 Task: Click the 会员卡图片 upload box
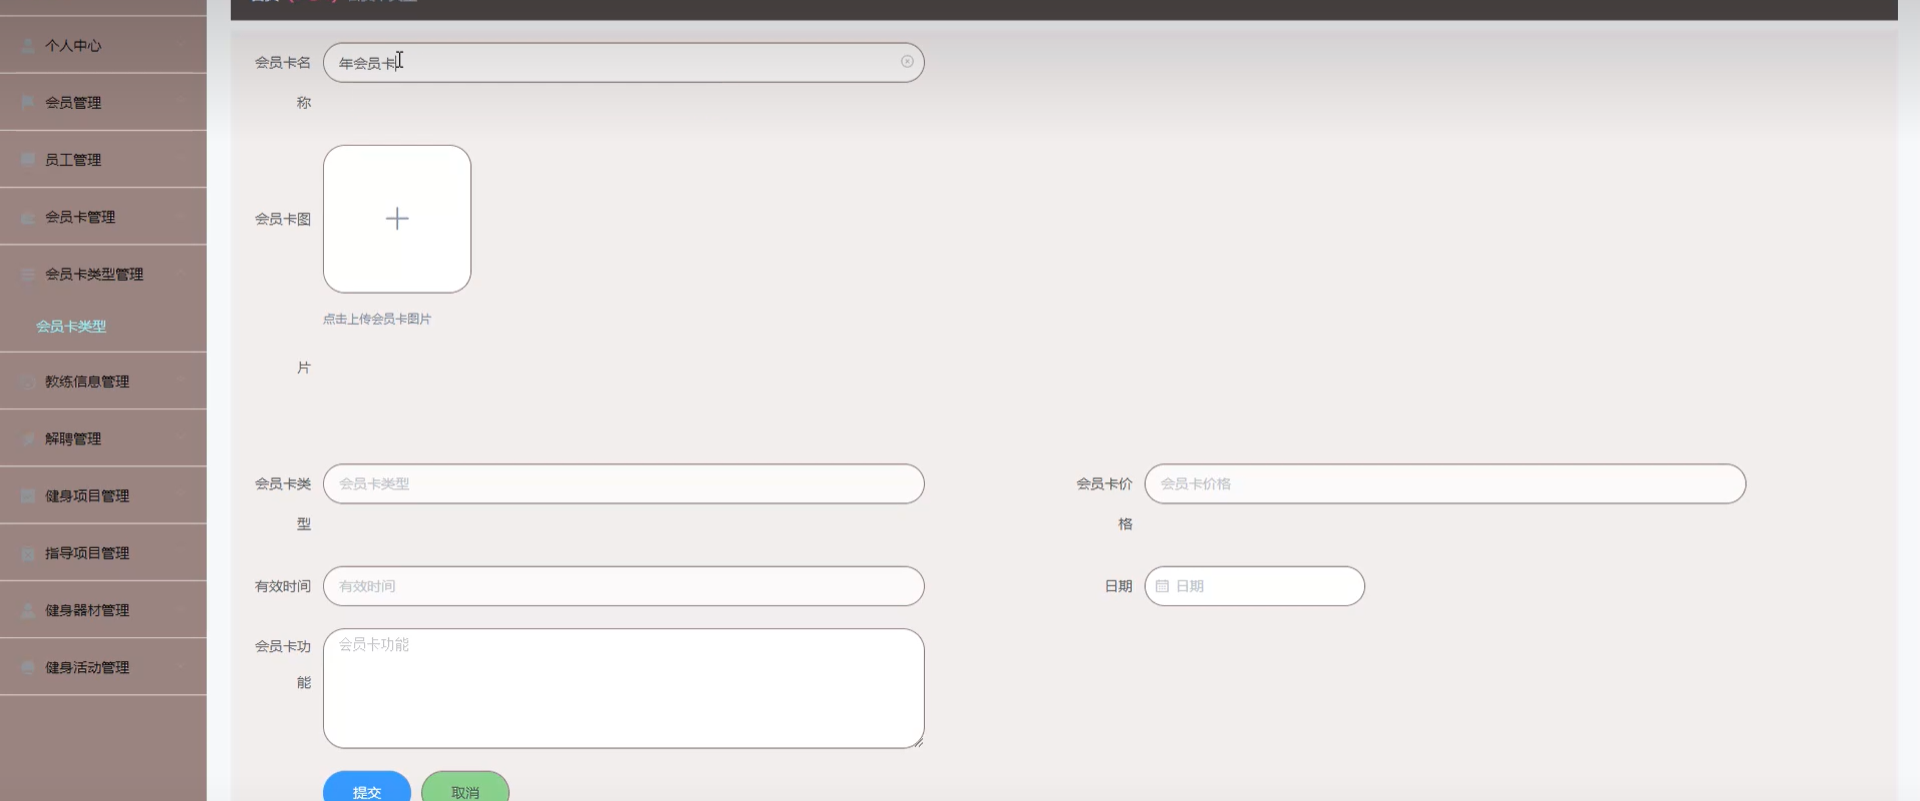coord(397,219)
